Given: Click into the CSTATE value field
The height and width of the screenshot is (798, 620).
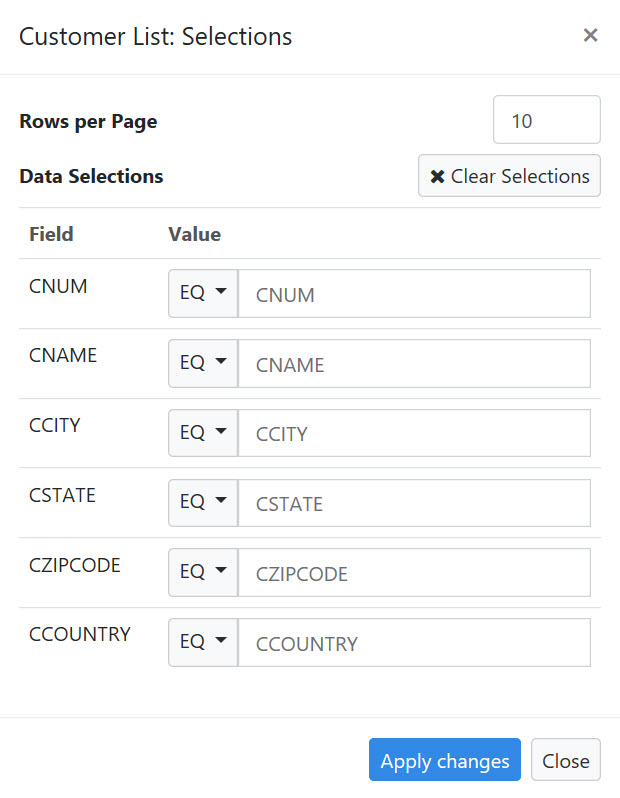Looking at the screenshot, I should [414, 503].
